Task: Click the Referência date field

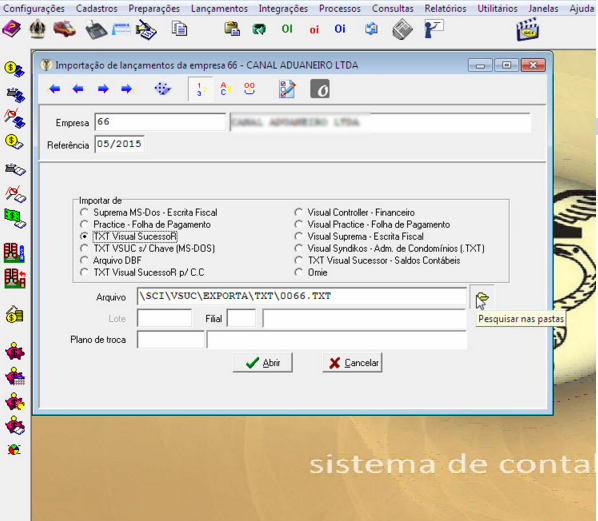Action: pos(119,144)
